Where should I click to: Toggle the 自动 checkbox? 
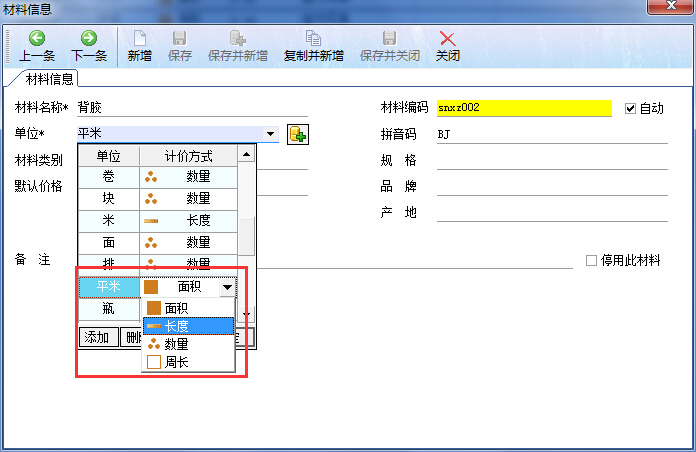click(630, 108)
